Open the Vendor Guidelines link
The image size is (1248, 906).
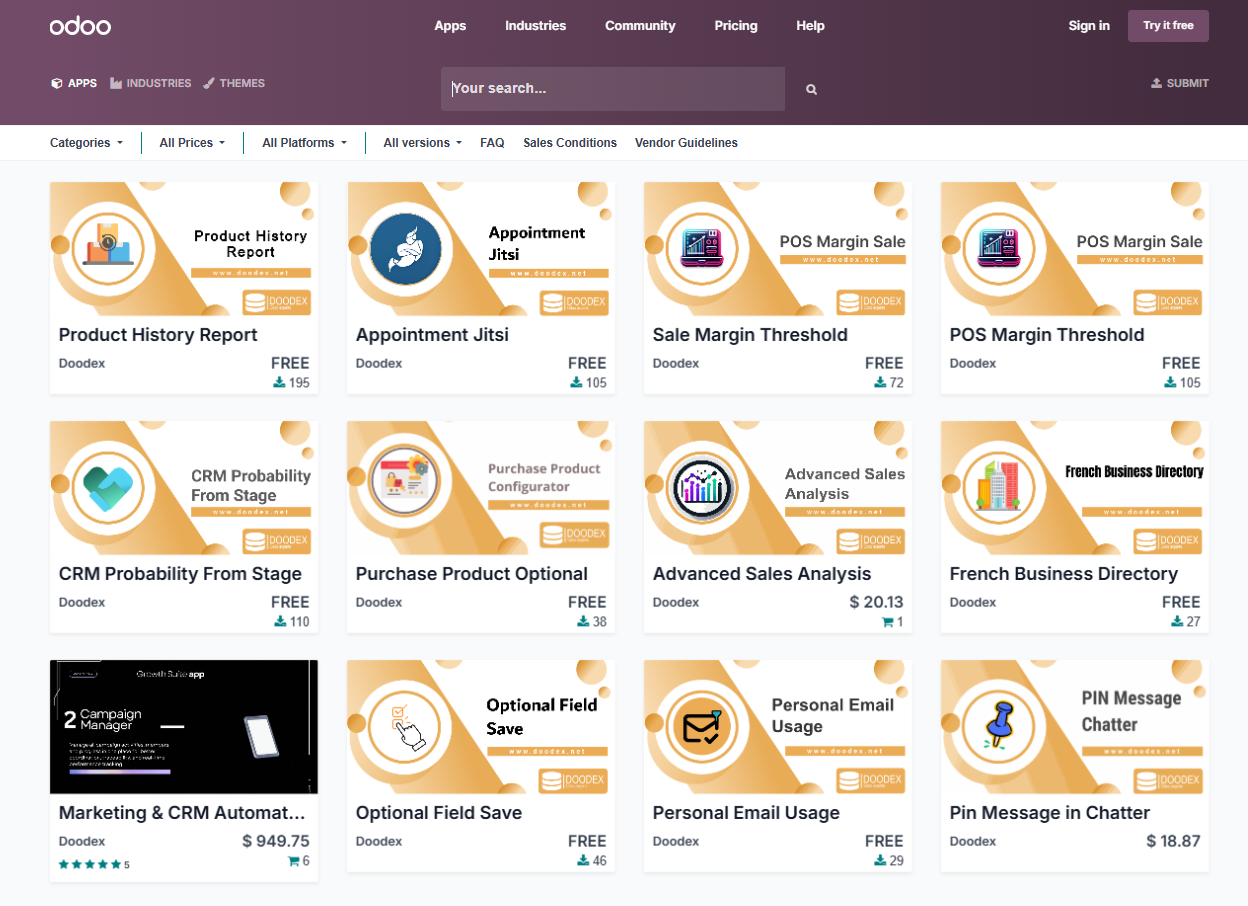click(x=686, y=143)
